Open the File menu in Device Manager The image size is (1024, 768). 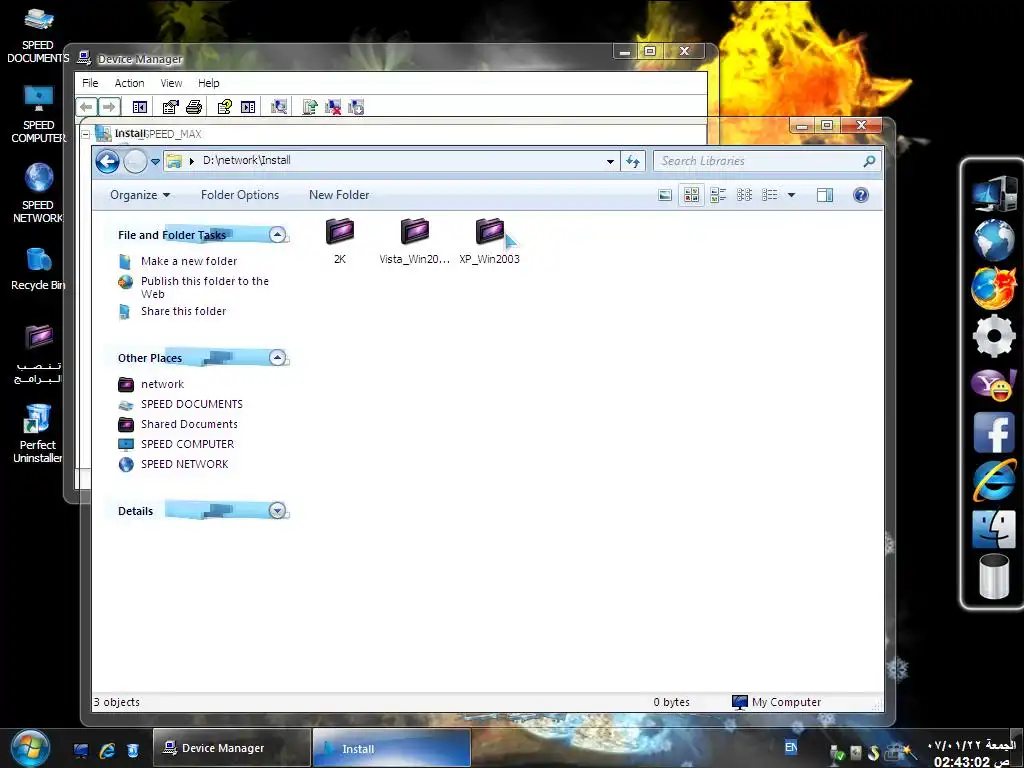tap(90, 83)
